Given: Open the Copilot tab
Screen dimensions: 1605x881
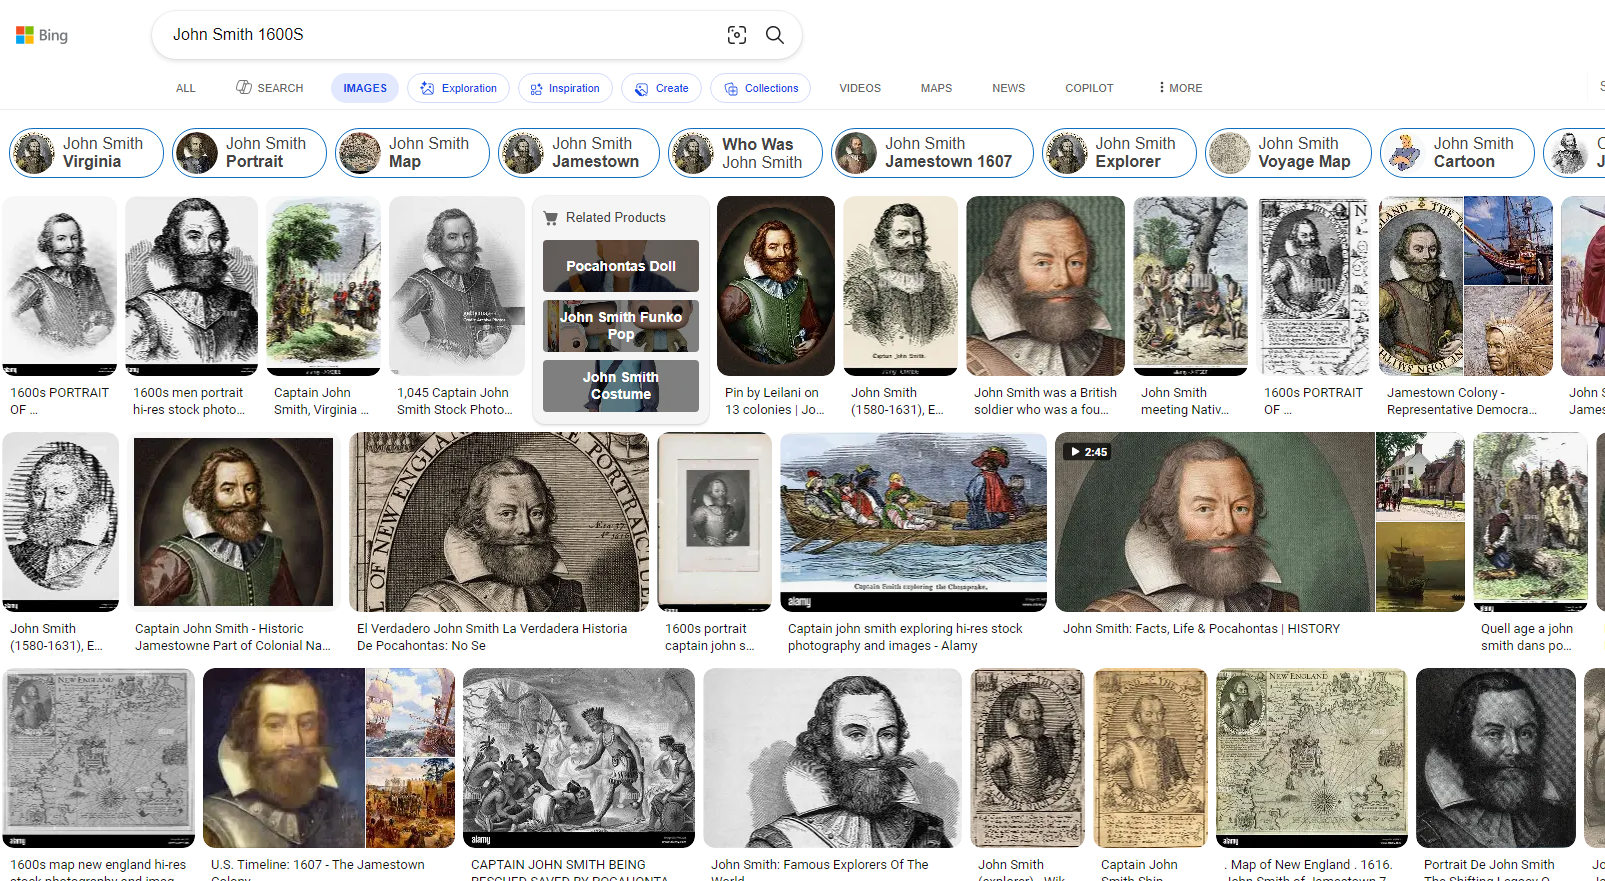Looking at the screenshot, I should [x=1089, y=88].
